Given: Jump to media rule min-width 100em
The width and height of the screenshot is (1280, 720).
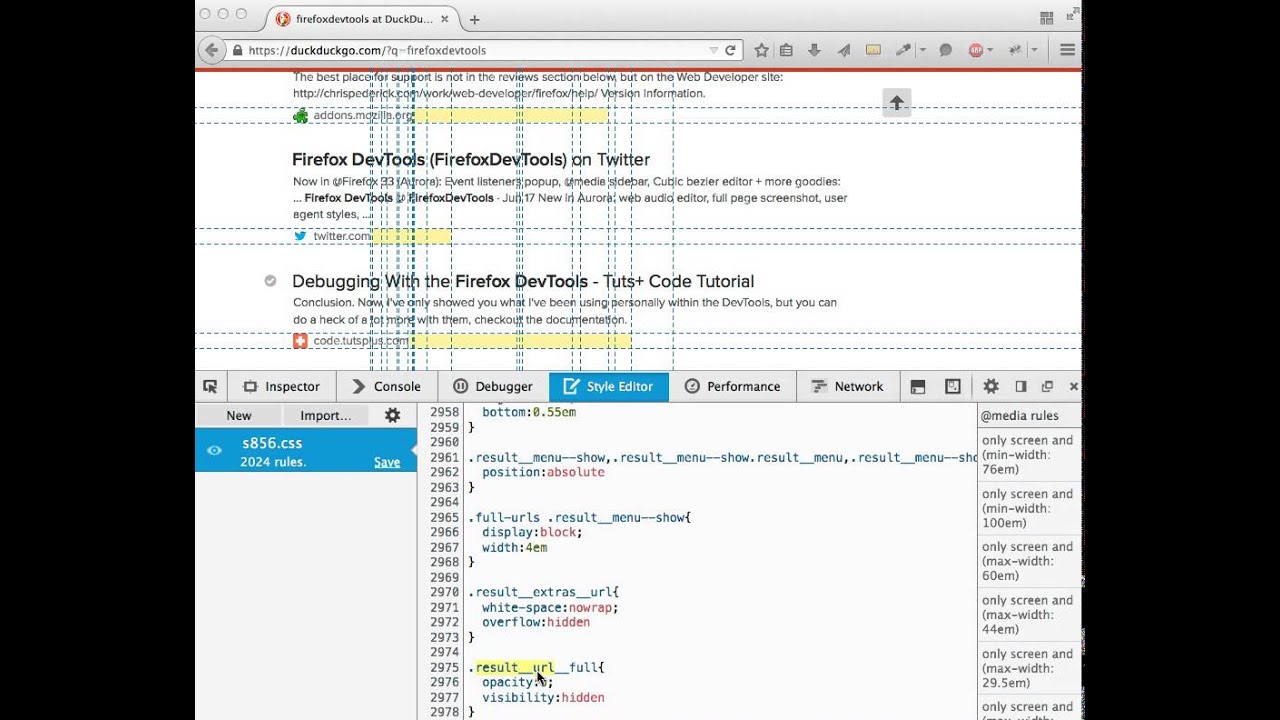Looking at the screenshot, I should click(1028, 508).
